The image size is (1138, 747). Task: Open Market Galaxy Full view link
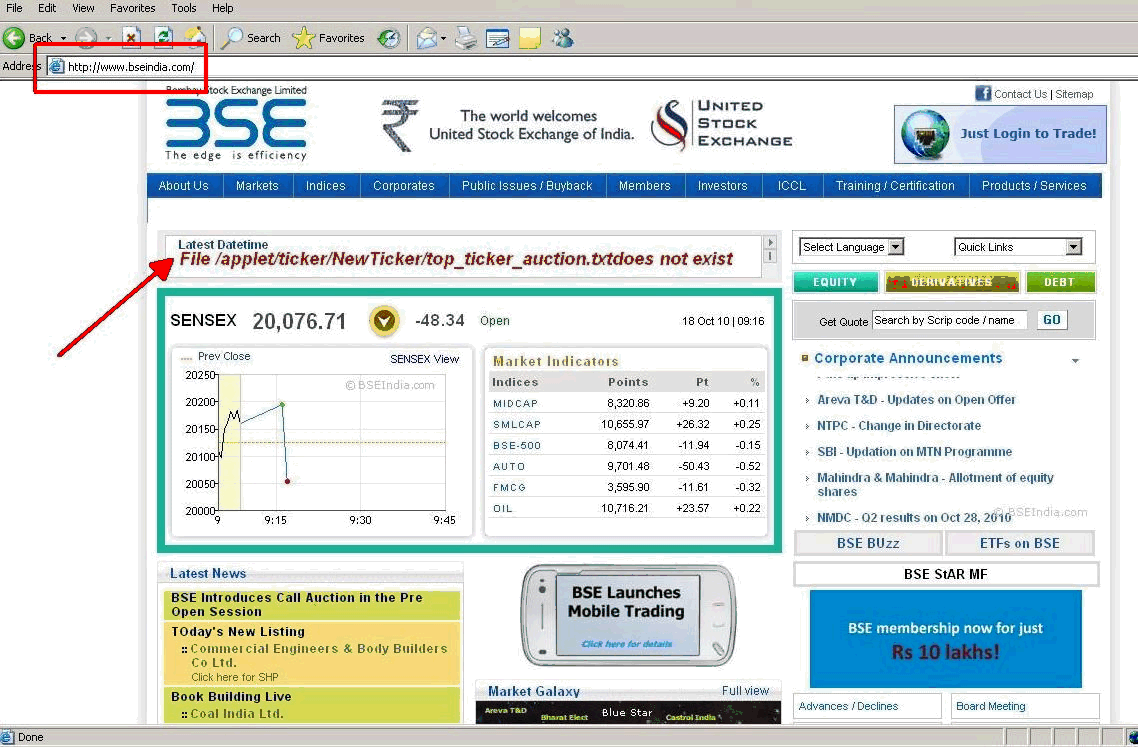click(745, 690)
